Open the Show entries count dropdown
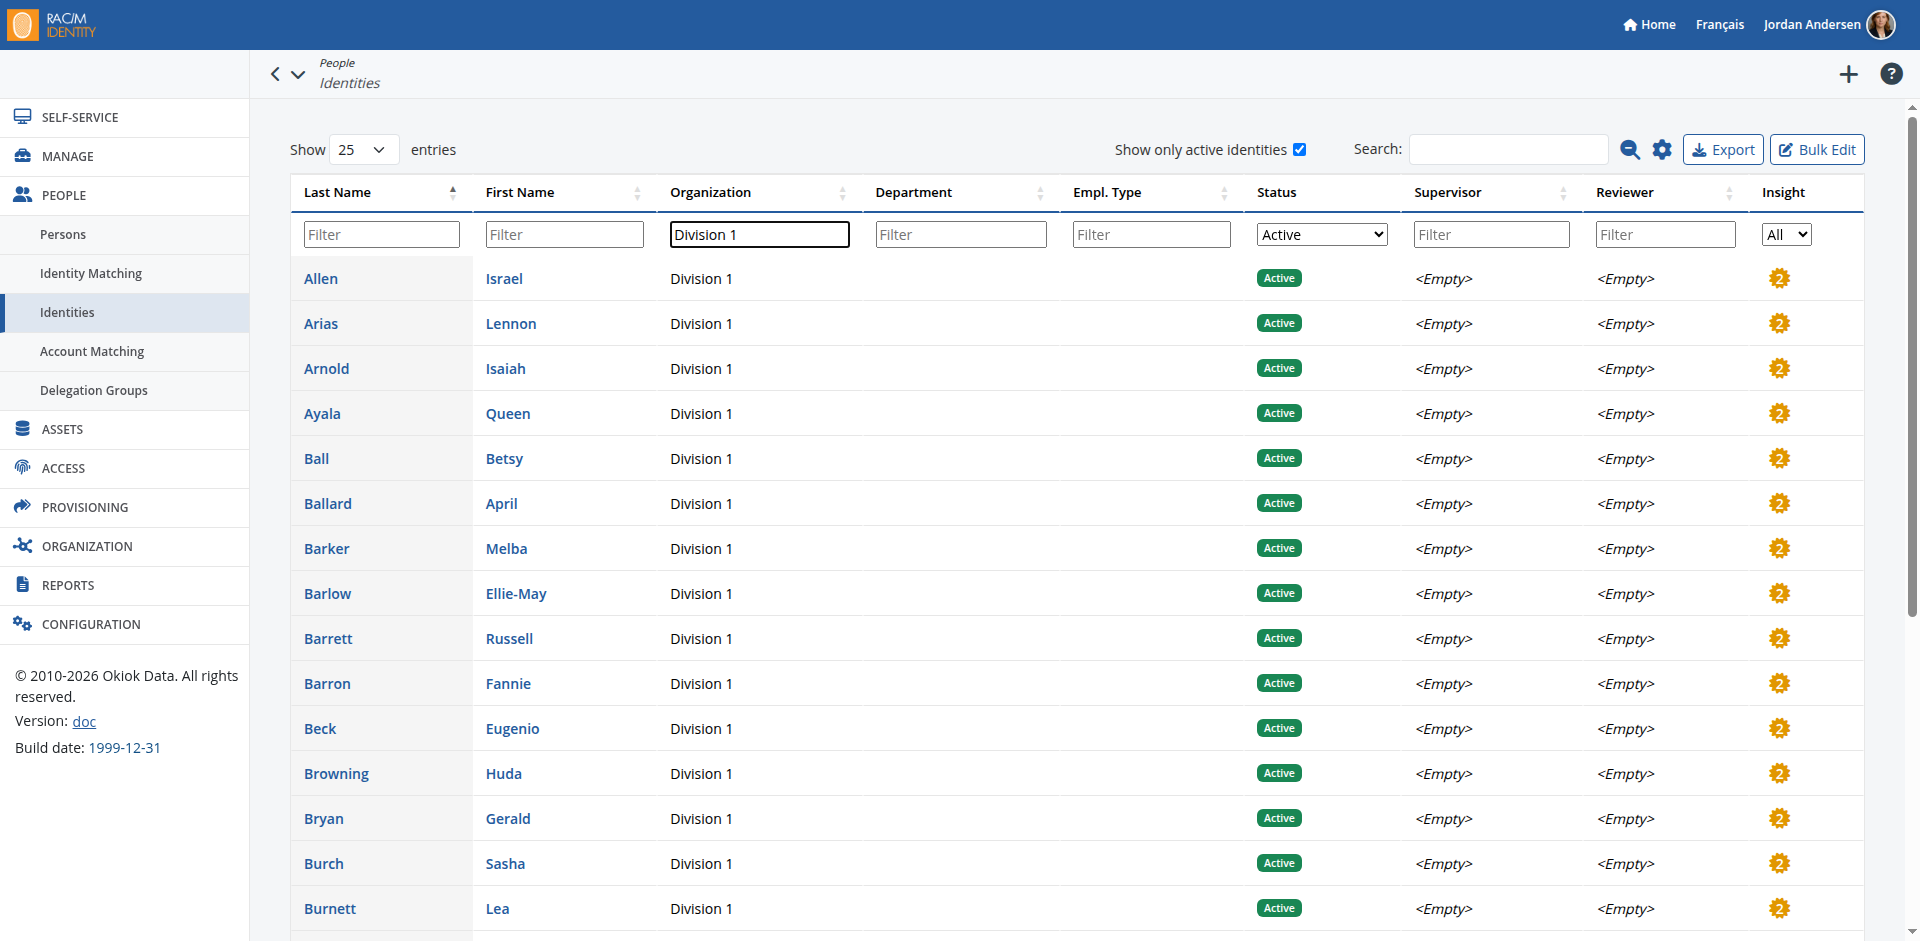The height and width of the screenshot is (941, 1920). pyautogui.click(x=364, y=150)
